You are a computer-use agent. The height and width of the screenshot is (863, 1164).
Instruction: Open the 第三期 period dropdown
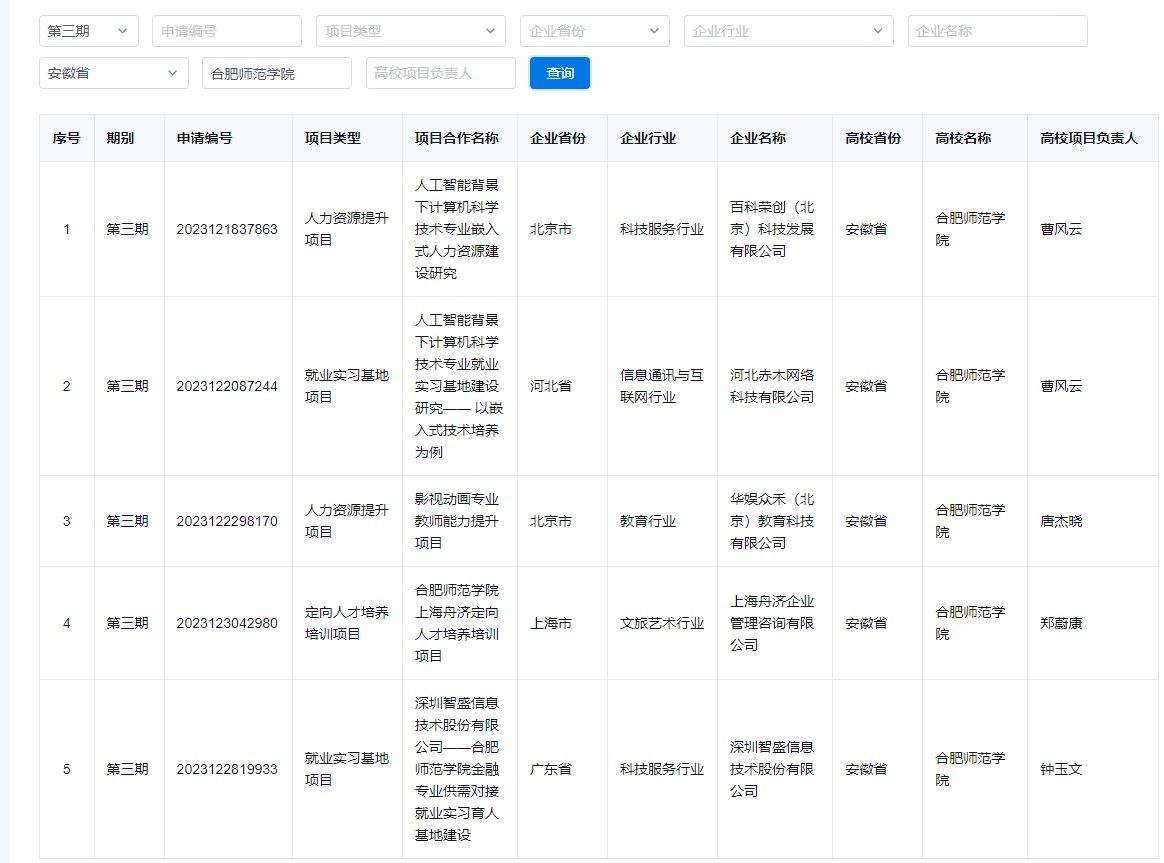pyautogui.click(x=88, y=31)
